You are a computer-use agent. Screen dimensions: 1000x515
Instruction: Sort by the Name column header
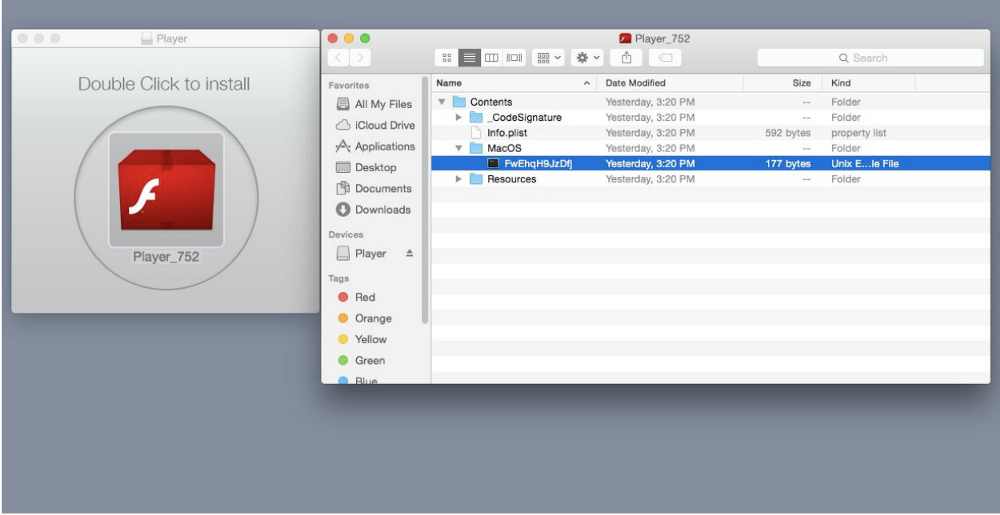click(514, 83)
